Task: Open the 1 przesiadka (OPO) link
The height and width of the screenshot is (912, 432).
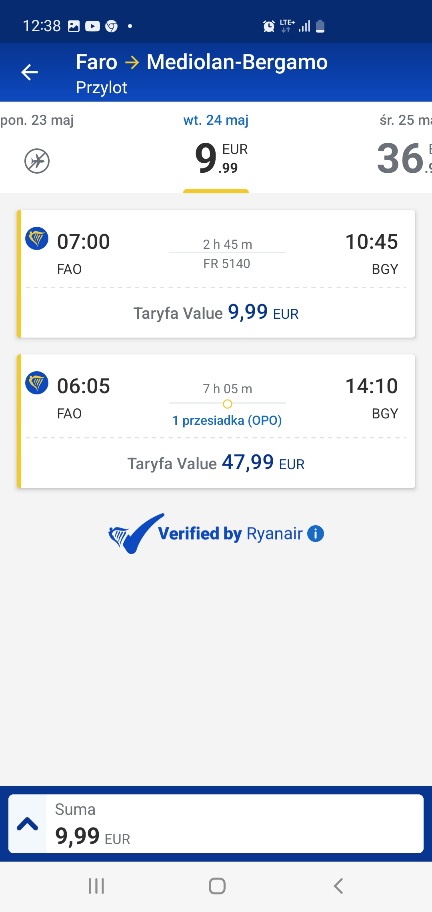Action: click(x=227, y=421)
